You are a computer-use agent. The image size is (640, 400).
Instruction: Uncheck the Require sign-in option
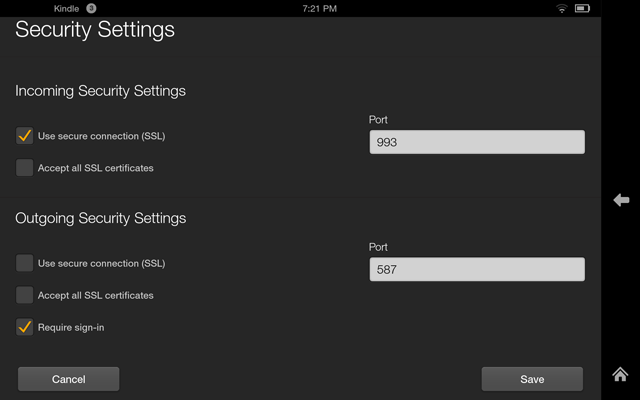point(25,327)
